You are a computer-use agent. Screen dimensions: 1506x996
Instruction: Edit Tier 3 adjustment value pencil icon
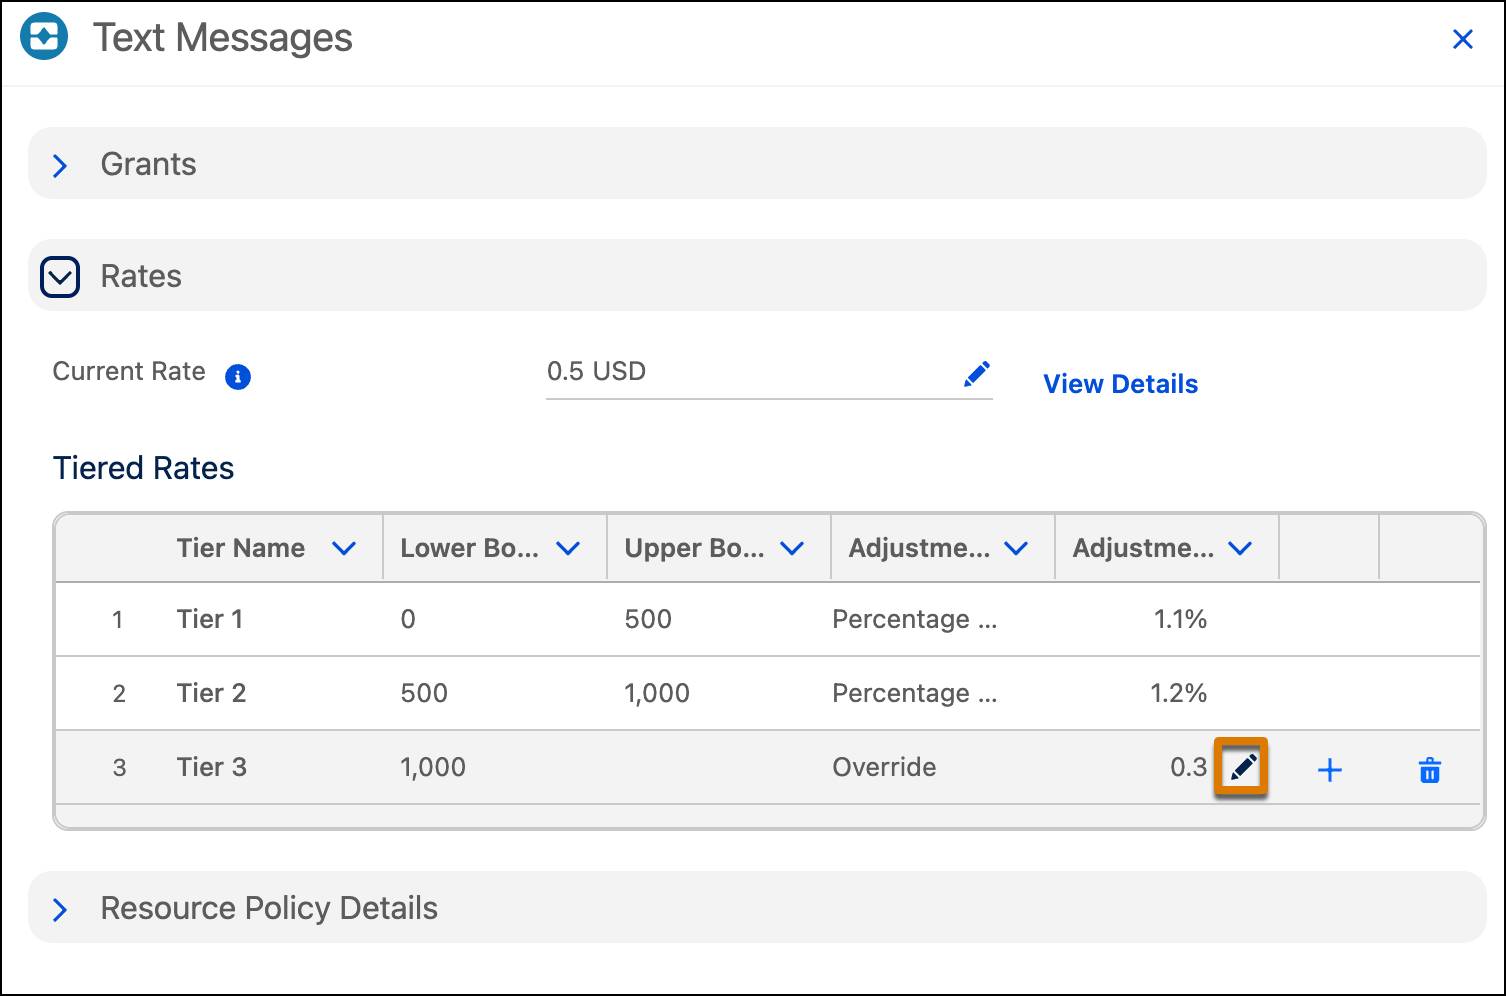[1241, 768]
